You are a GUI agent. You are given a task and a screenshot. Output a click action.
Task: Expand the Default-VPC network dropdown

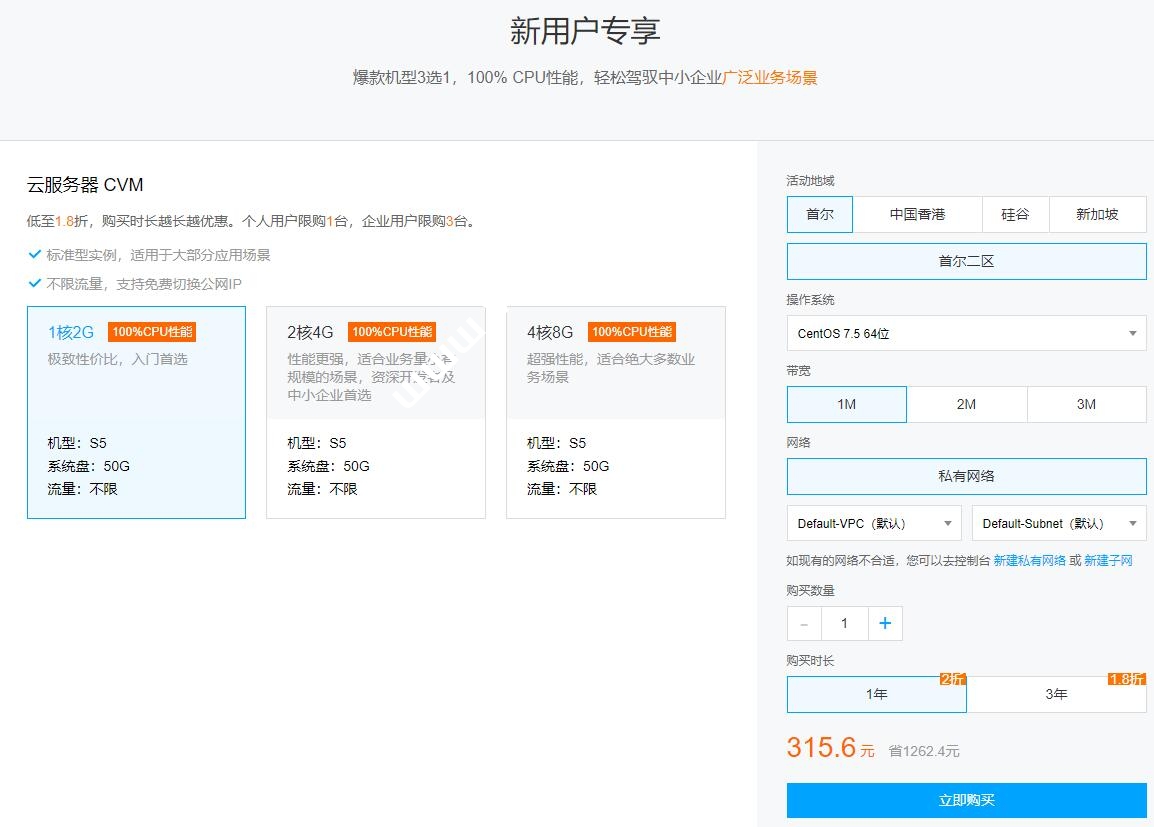(x=873, y=523)
